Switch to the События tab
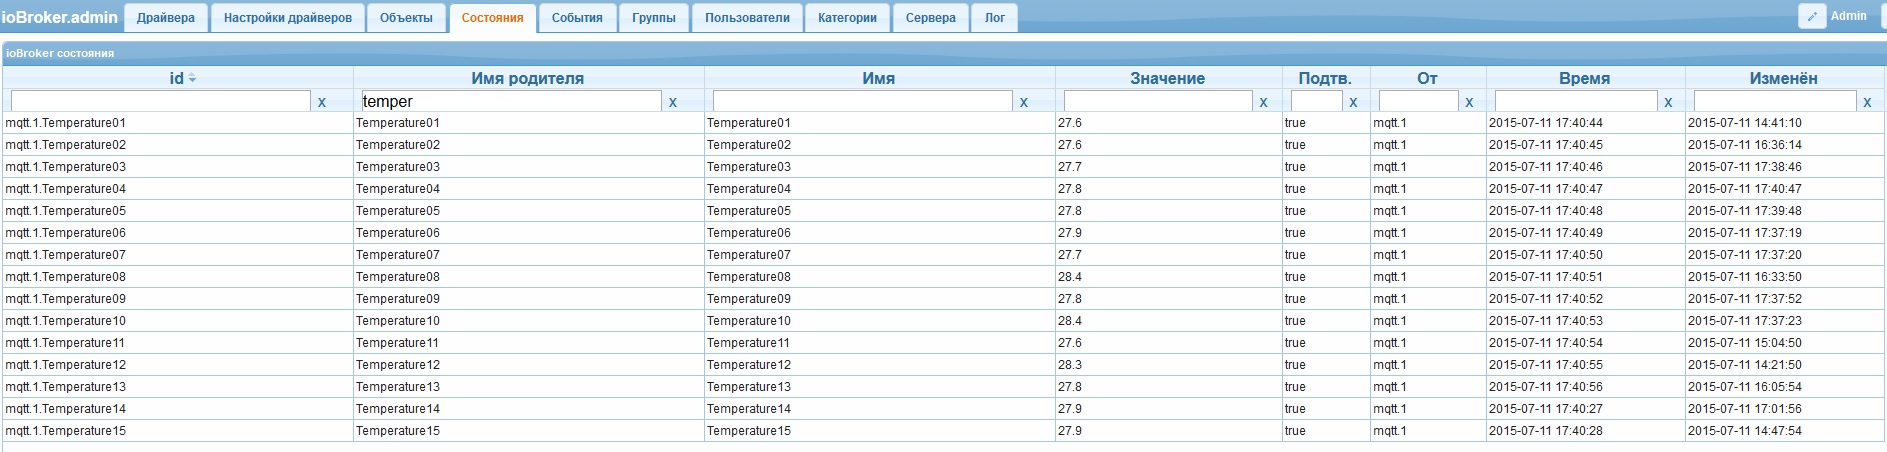This screenshot has height=452, width=1887. (x=577, y=18)
